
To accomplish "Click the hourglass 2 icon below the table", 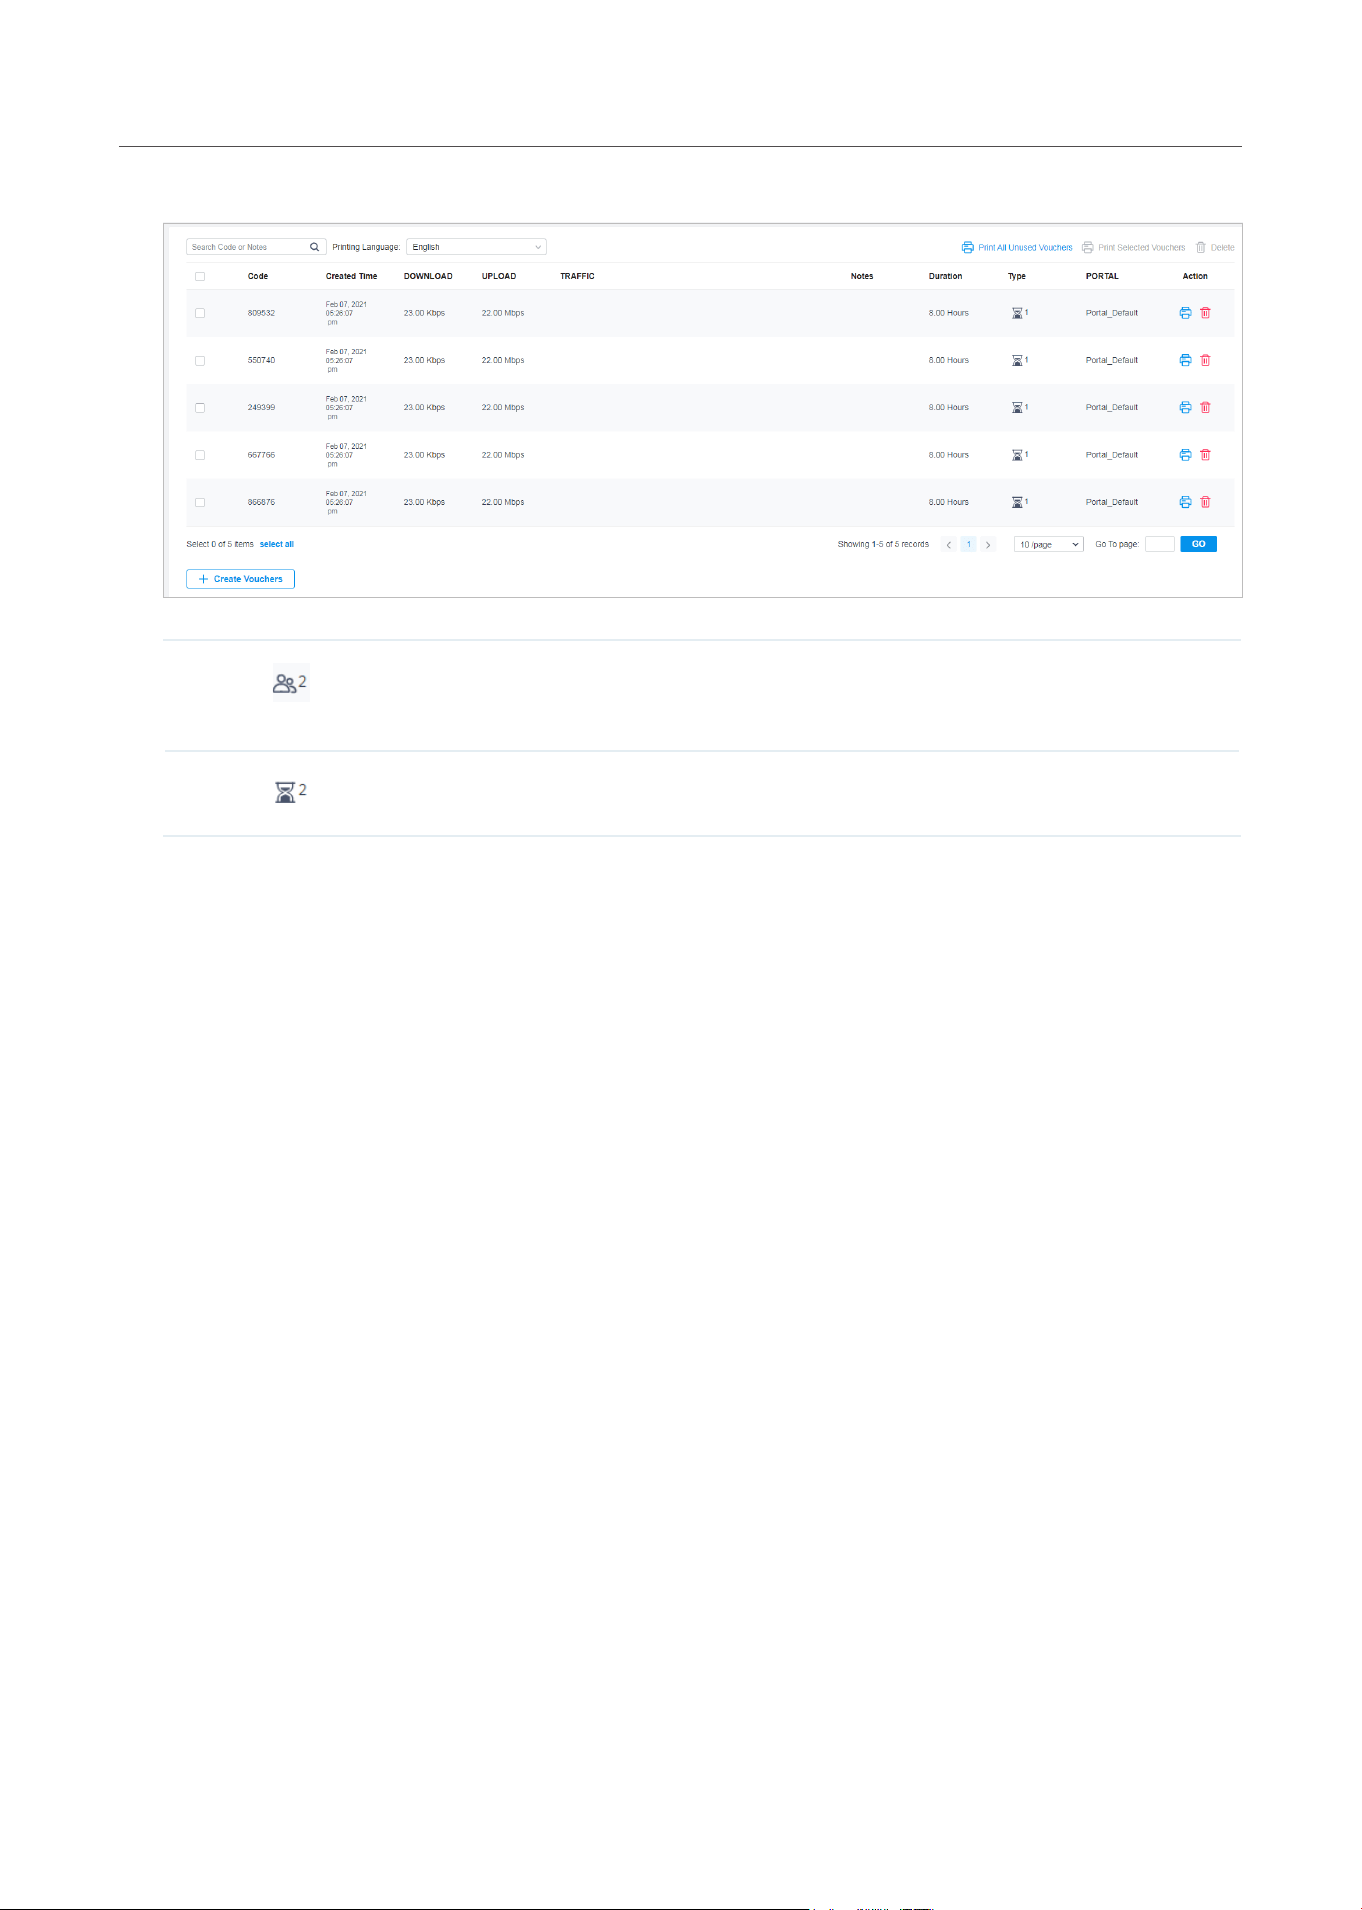I will point(291,791).
